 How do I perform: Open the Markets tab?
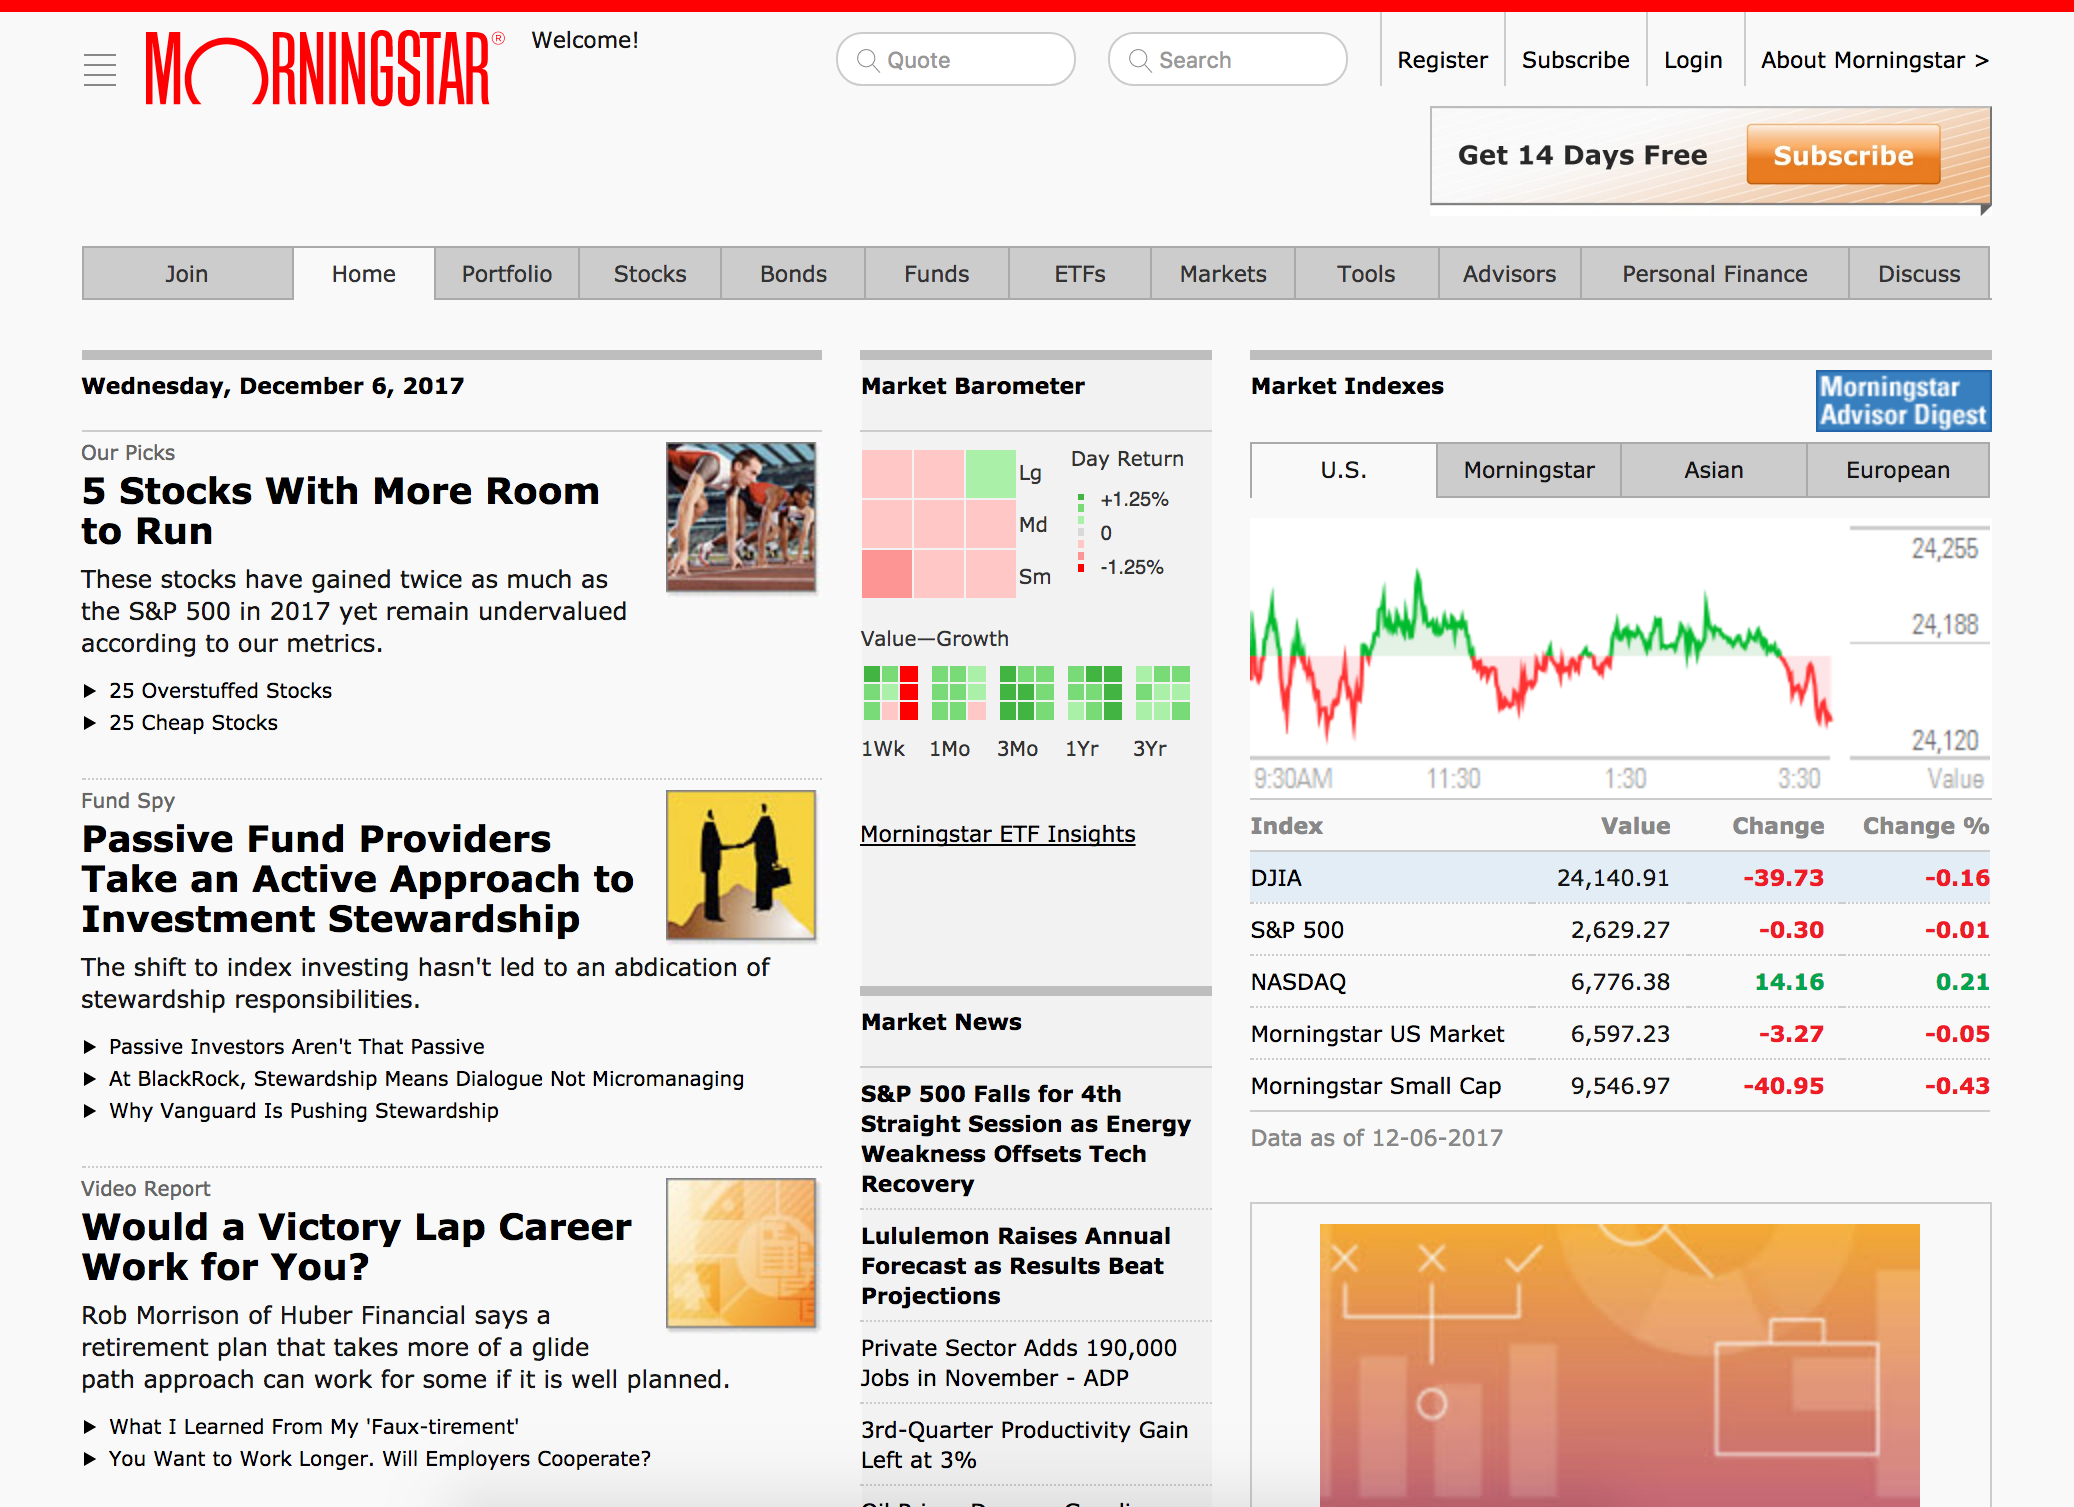click(1223, 274)
